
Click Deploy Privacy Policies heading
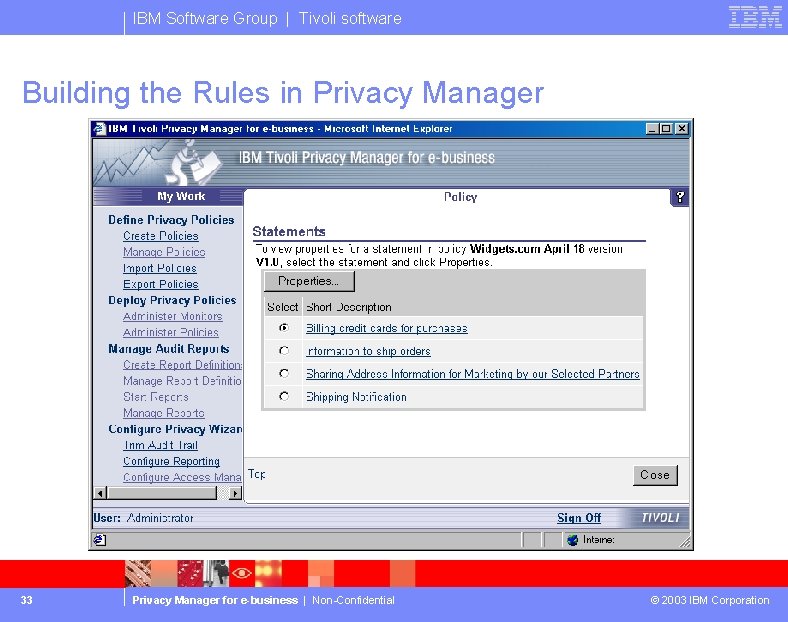coord(172,300)
